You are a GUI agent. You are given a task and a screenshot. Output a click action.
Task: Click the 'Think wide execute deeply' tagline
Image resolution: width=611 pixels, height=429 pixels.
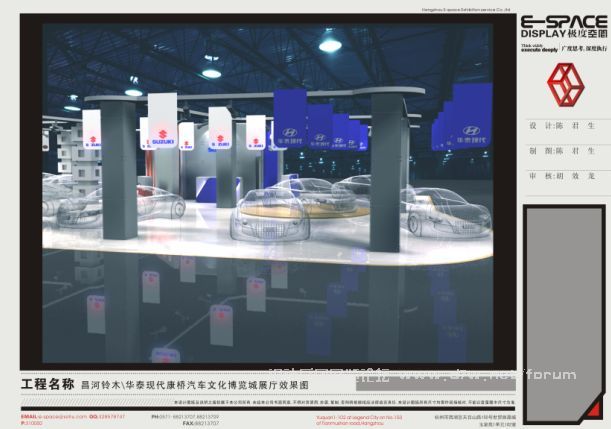point(540,48)
